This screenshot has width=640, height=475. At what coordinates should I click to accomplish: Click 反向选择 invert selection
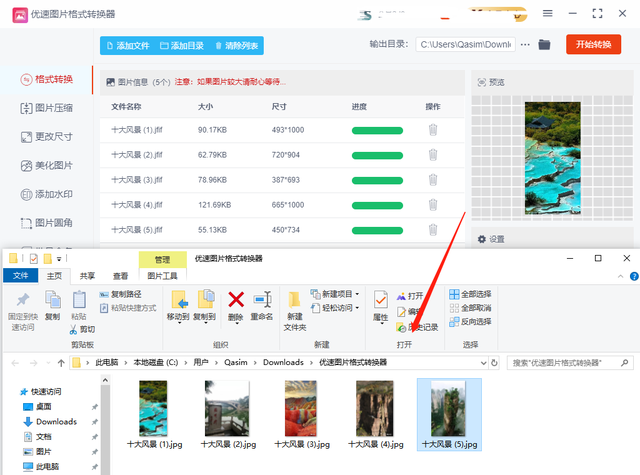(x=470, y=322)
